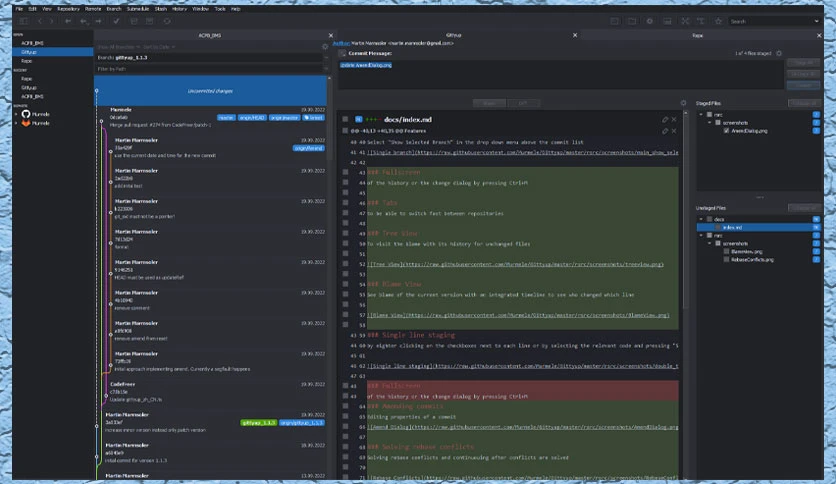This screenshot has height=484, width=836.
Task: Open the Submodule menu
Action: coord(138,9)
